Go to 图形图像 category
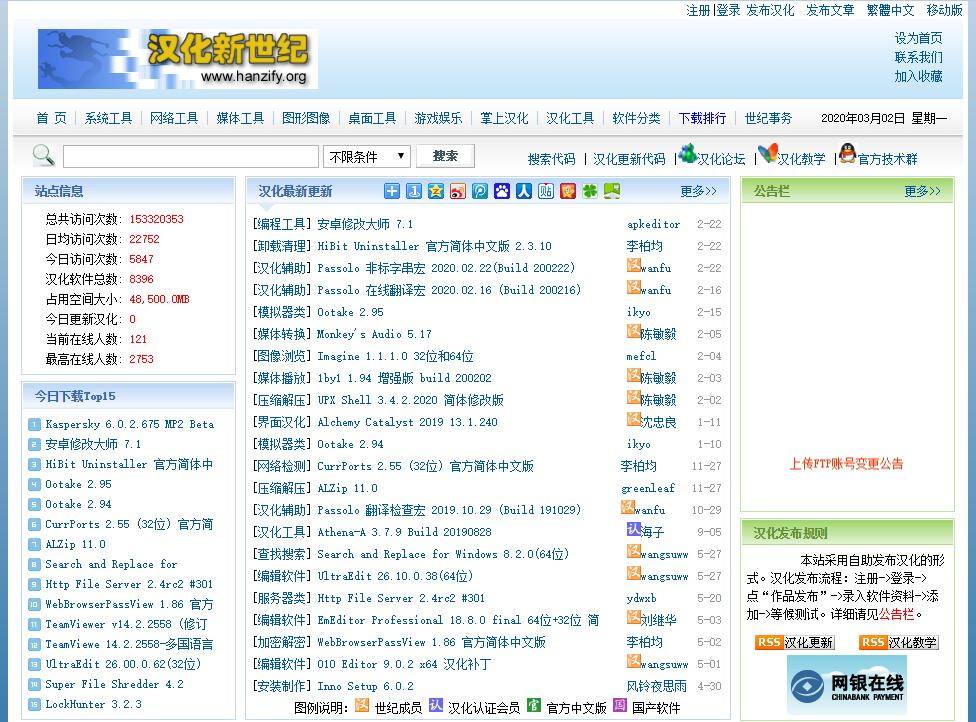The image size is (976, 722). [x=306, y=118]
